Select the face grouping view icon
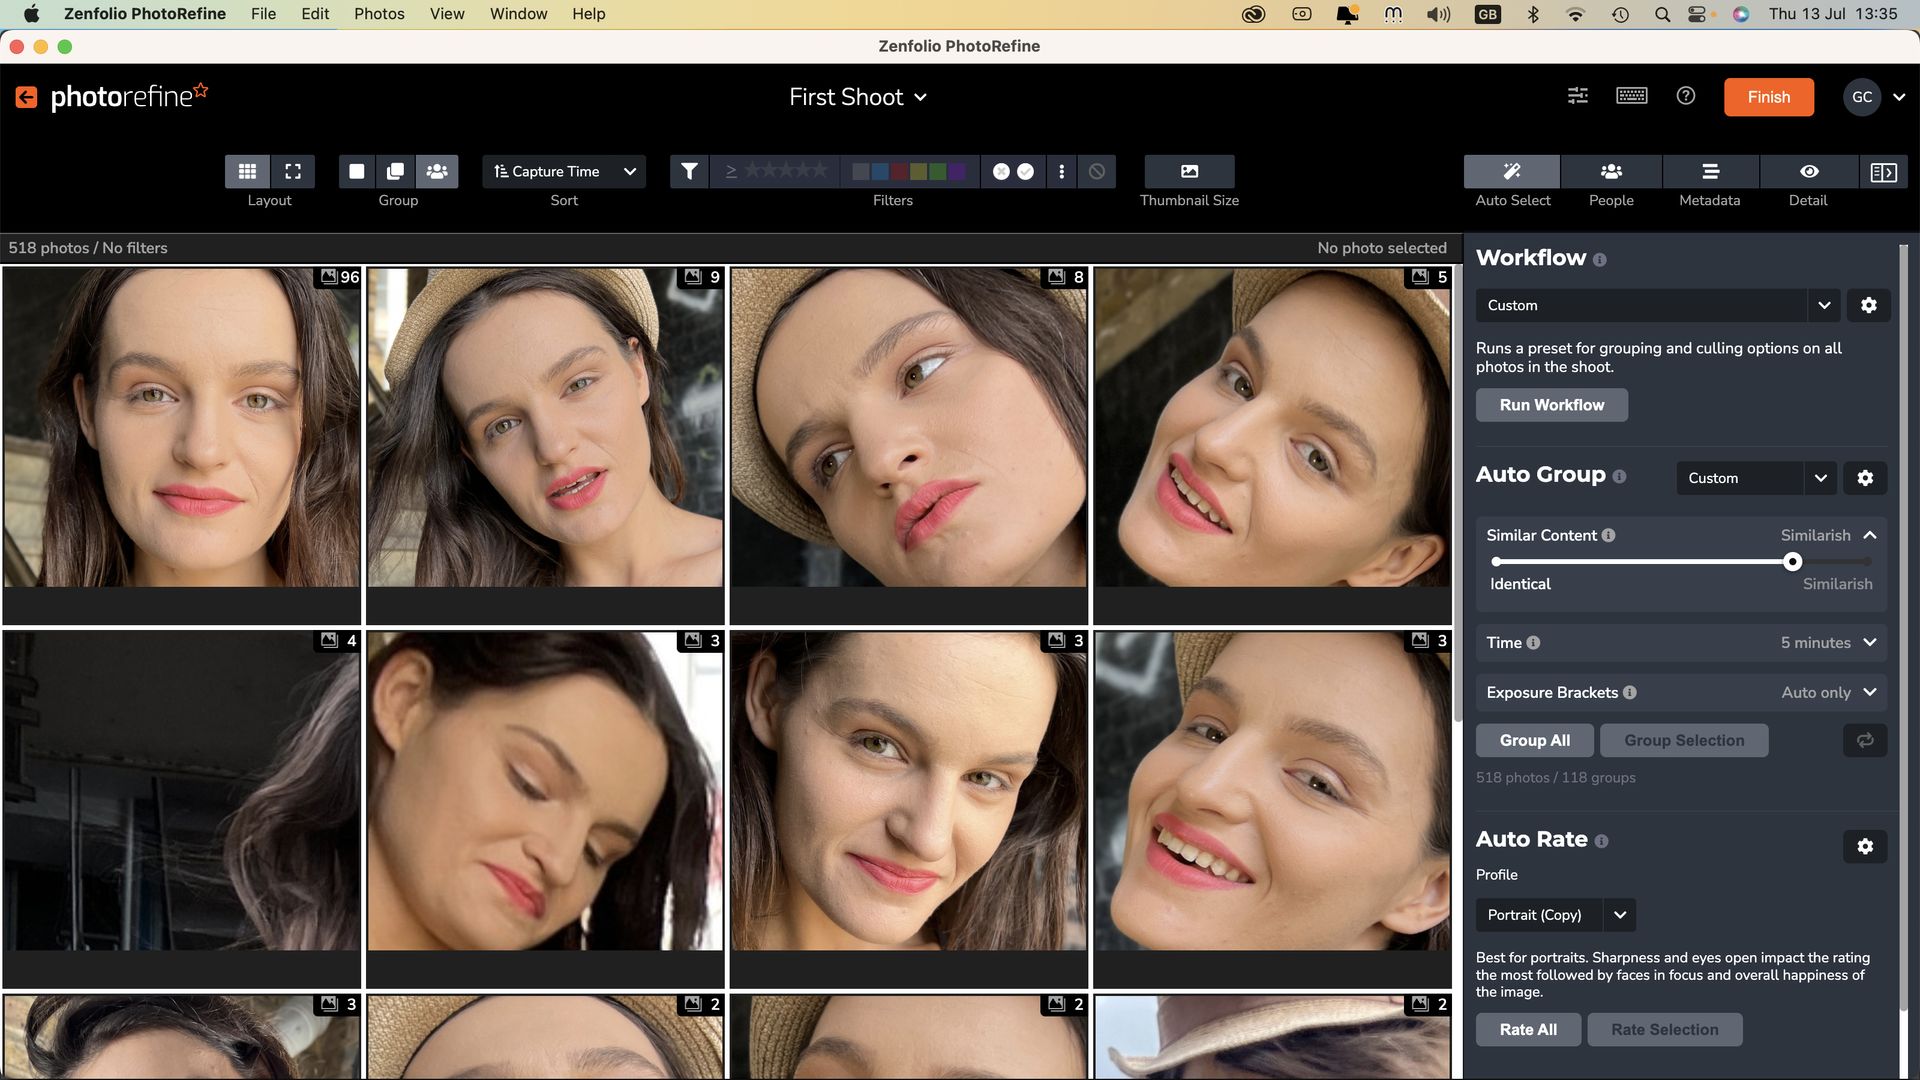This screenshot has height=1080, width=1920. click(x=437, y=171)
